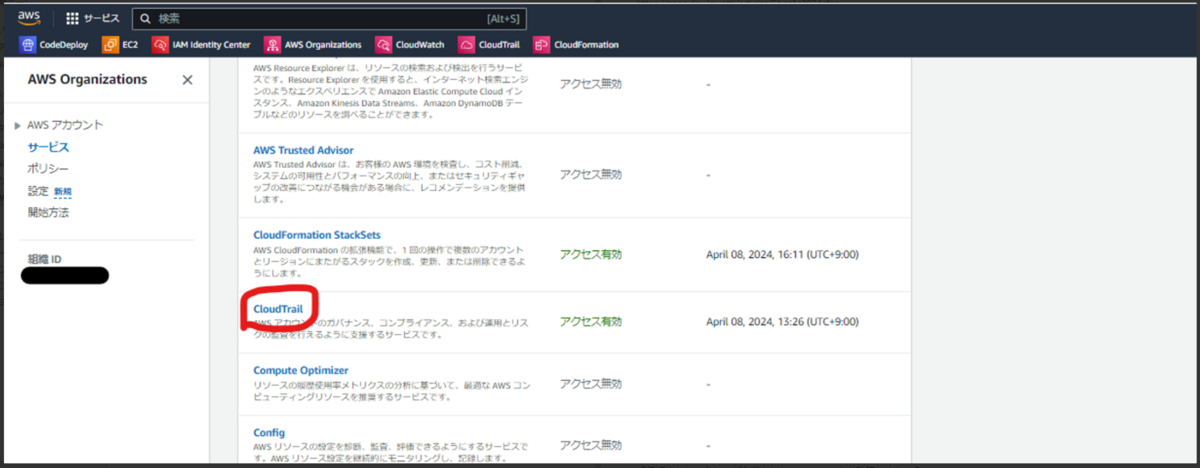The width and height of the screenshot is (1200, 468).
Task: Click サービス label in top navigation
Action: (x=101, y=19)
